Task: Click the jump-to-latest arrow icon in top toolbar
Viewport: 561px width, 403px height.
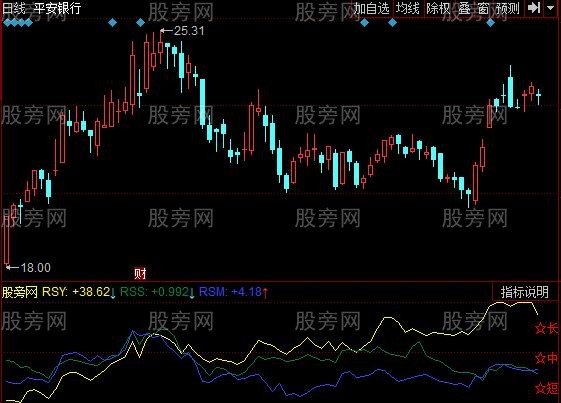Action: click(x=534, y=8)
